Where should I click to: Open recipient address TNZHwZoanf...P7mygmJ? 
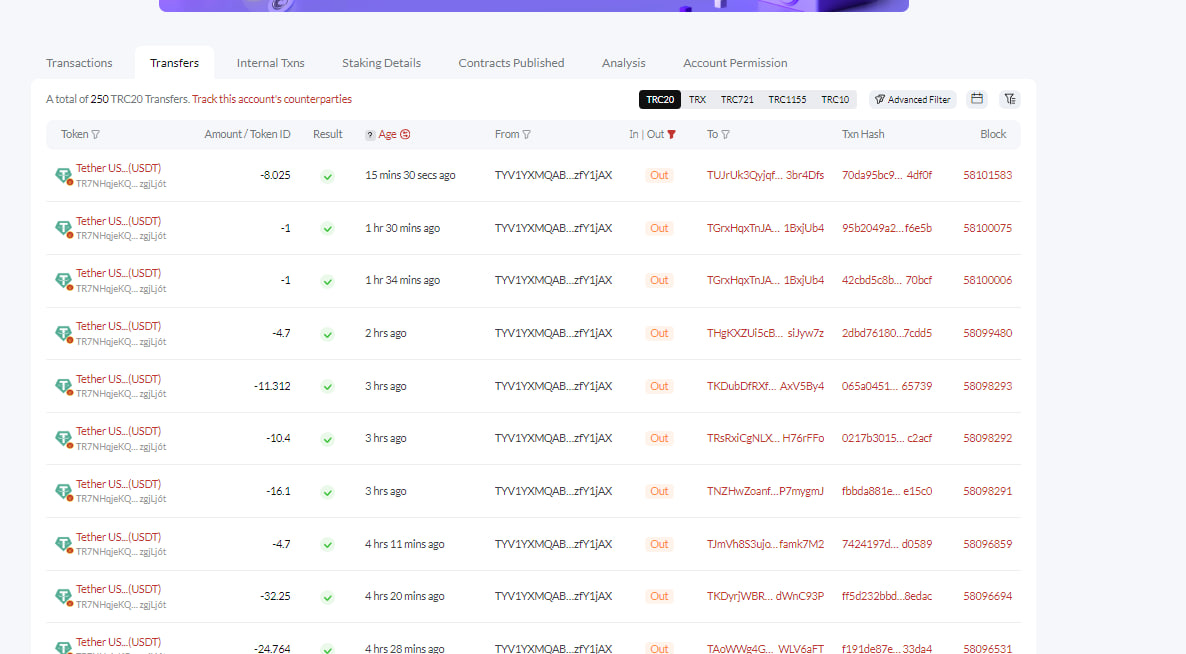point(765,491)
